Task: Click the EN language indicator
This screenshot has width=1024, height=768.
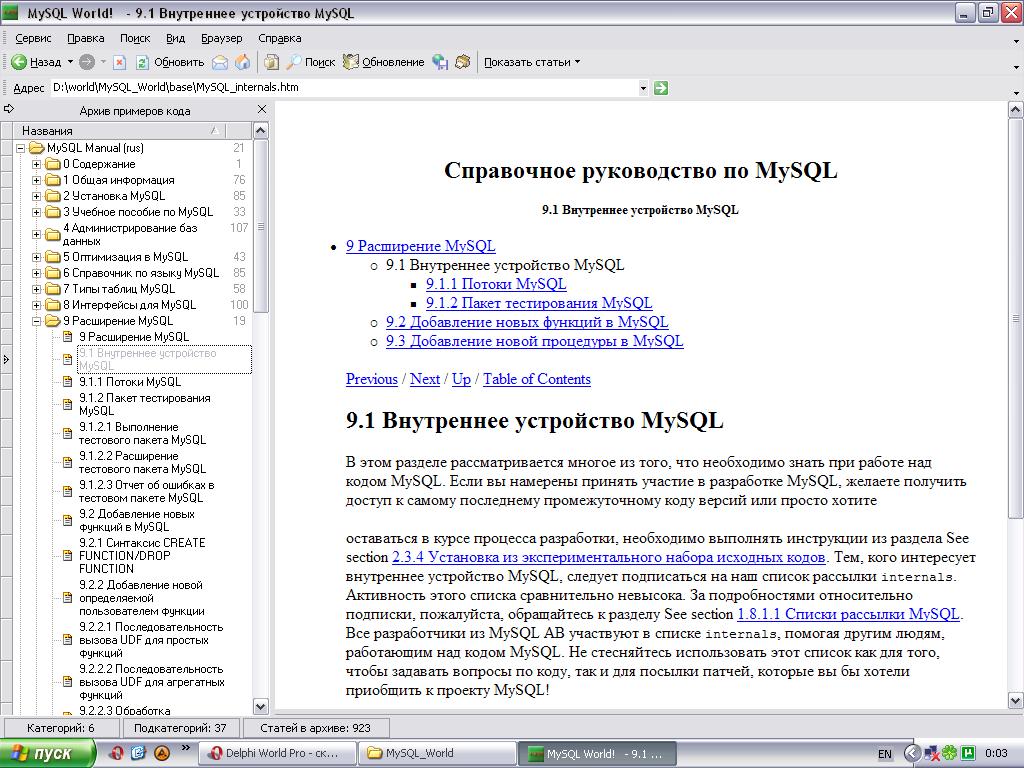Action: pos(885,754)
